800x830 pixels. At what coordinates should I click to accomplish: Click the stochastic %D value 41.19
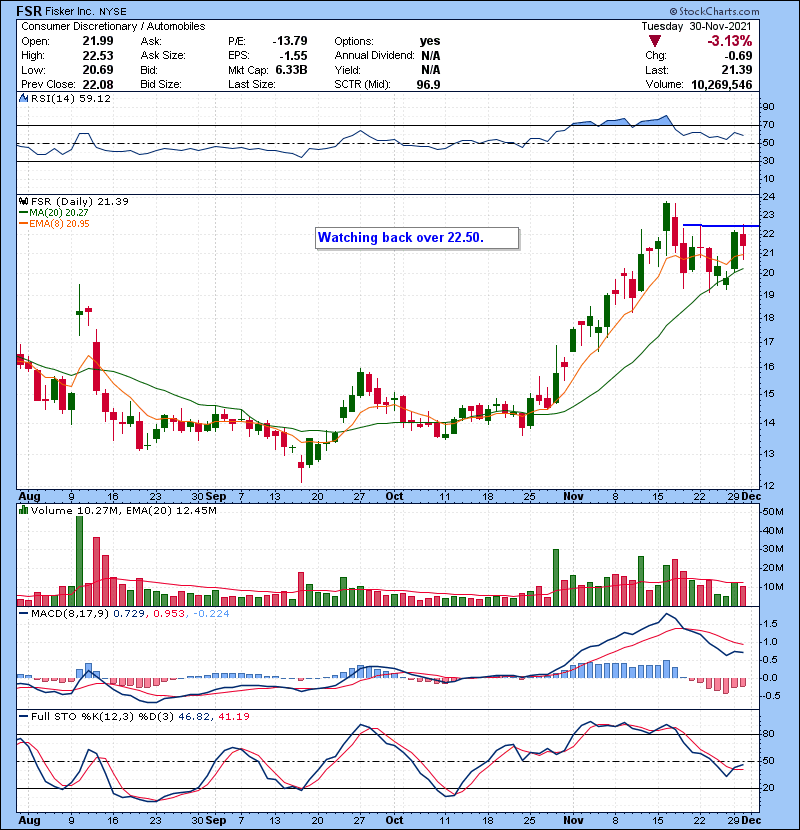233,716
